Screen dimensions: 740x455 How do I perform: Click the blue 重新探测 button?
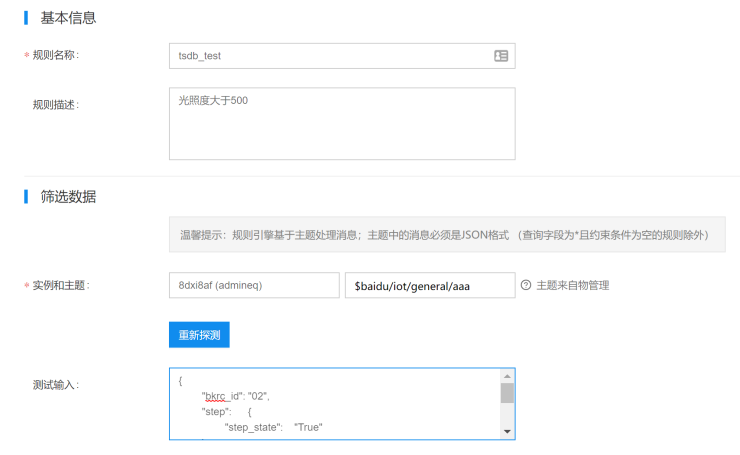199,335
